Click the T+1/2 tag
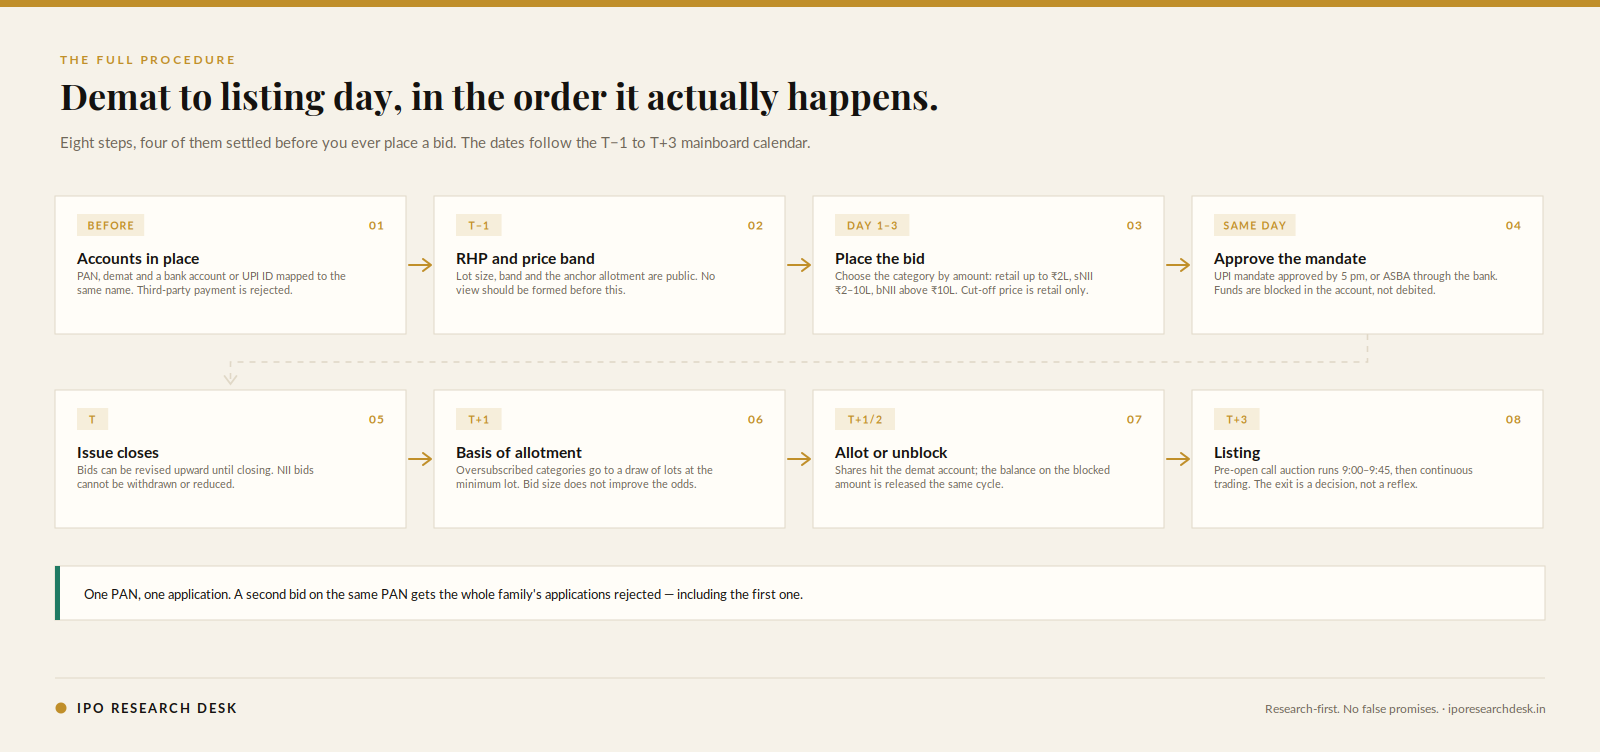The height and width of the screenshot is (752, 1600). tap(865, 420)
